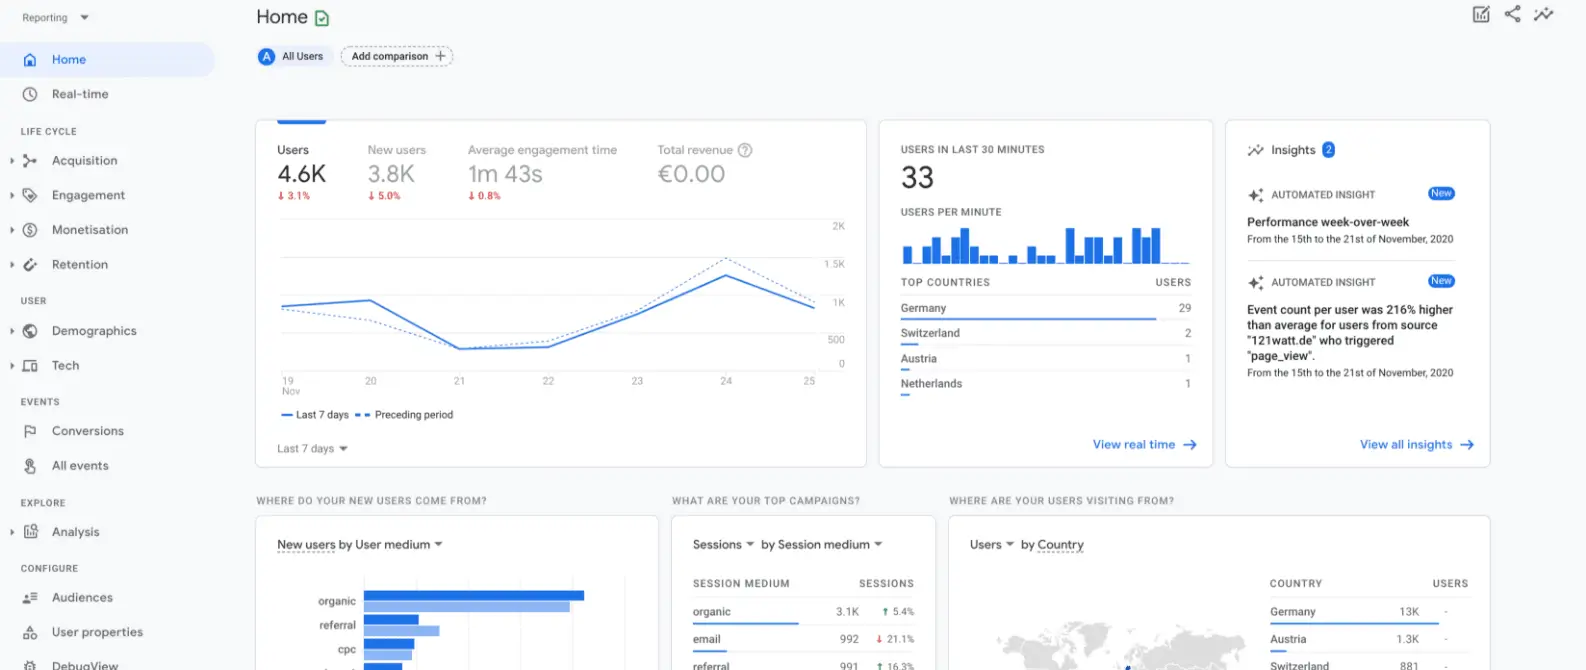1586x670 pixels.
Task: Click the Demographics globe icon
Action: click(x=30, y=331)
